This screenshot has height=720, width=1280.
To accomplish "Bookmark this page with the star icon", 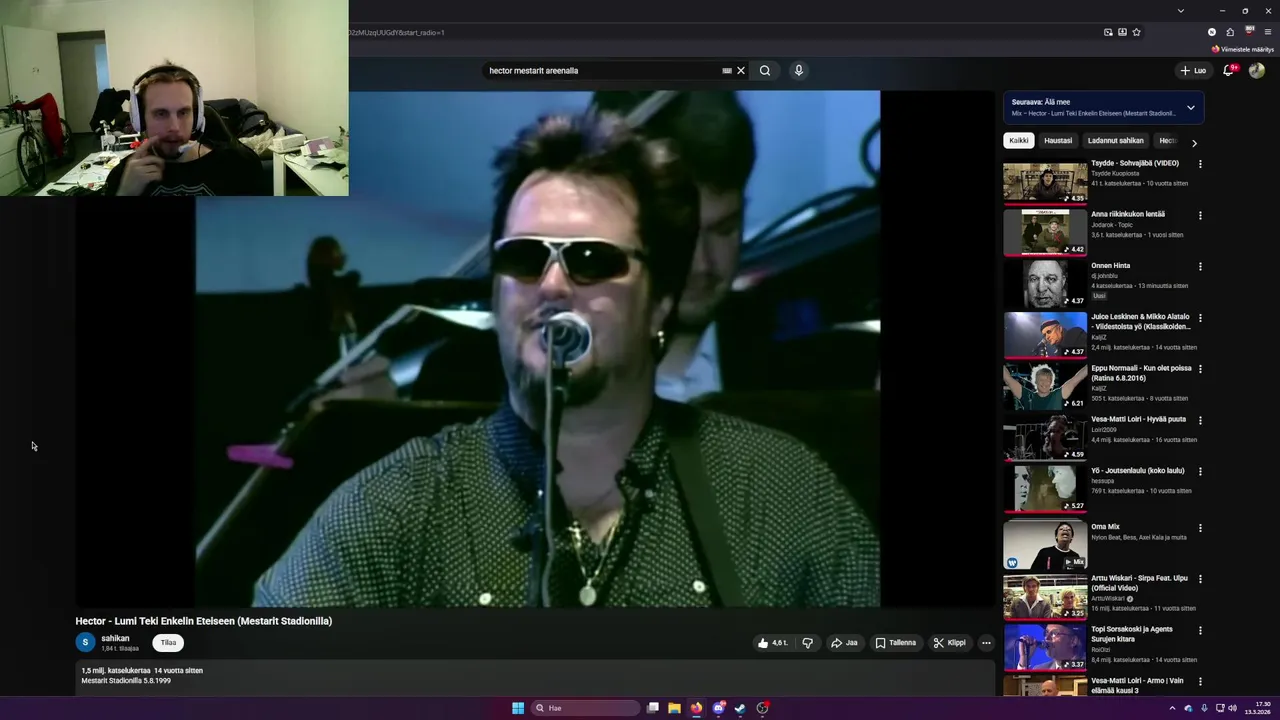I will [x=1137, y=32].
